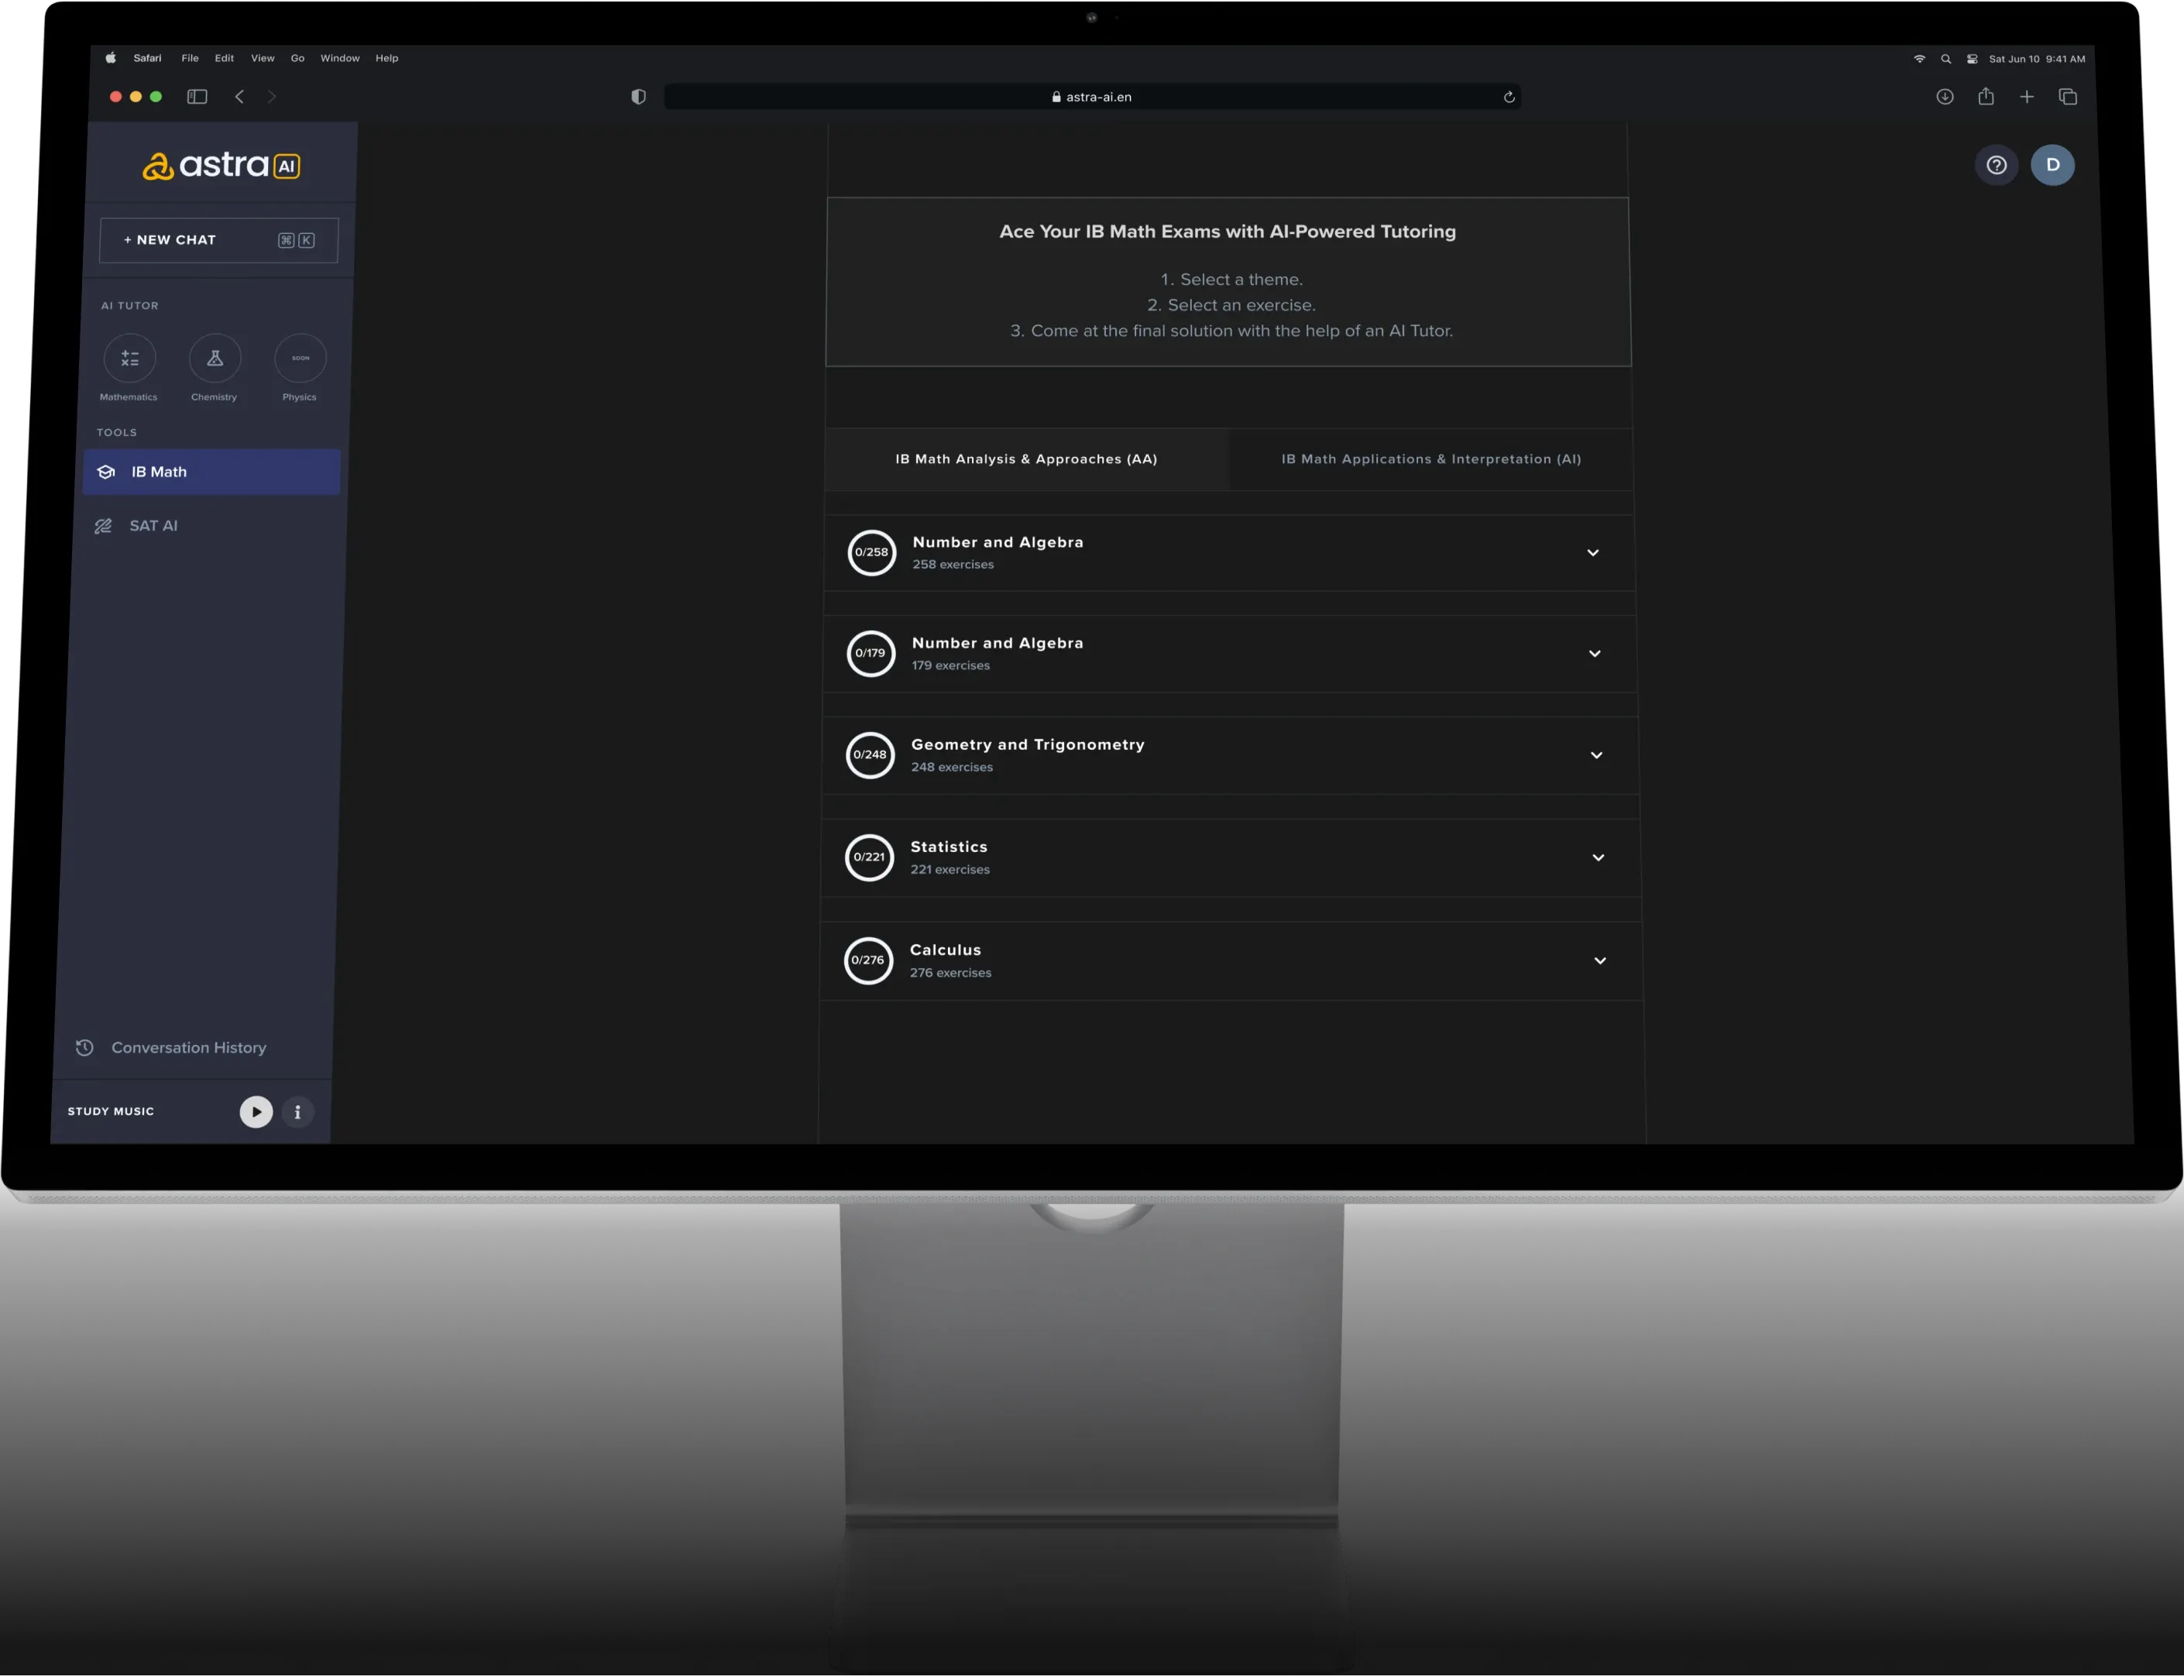
Task: Go forward in Safari
Action: tap(272, 97)
